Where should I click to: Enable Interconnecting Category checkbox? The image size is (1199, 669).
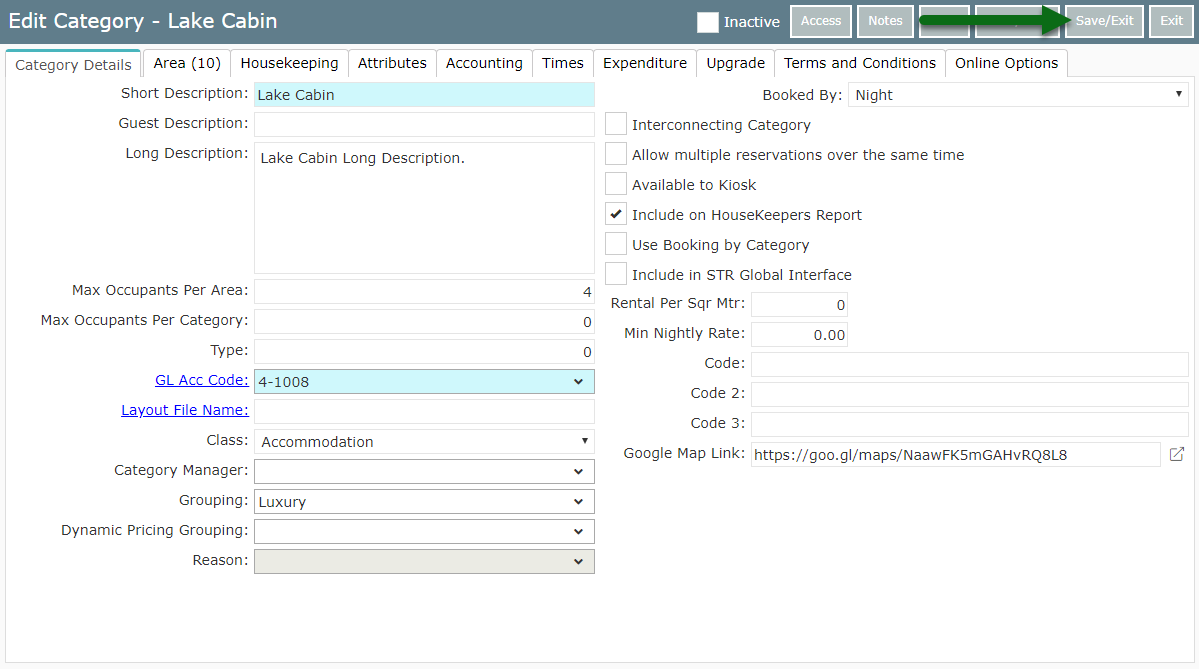[x=616, y=124]
